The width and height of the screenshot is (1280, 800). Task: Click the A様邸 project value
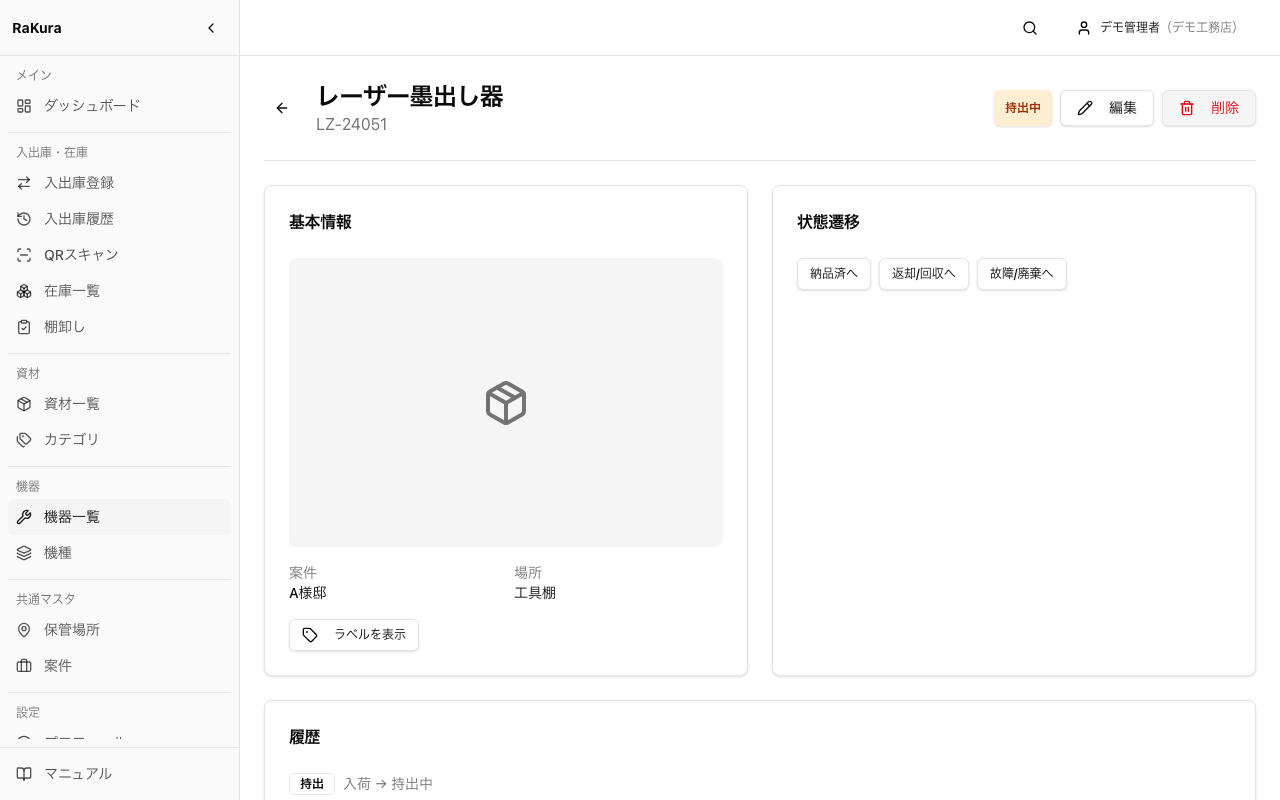[308, 593]
